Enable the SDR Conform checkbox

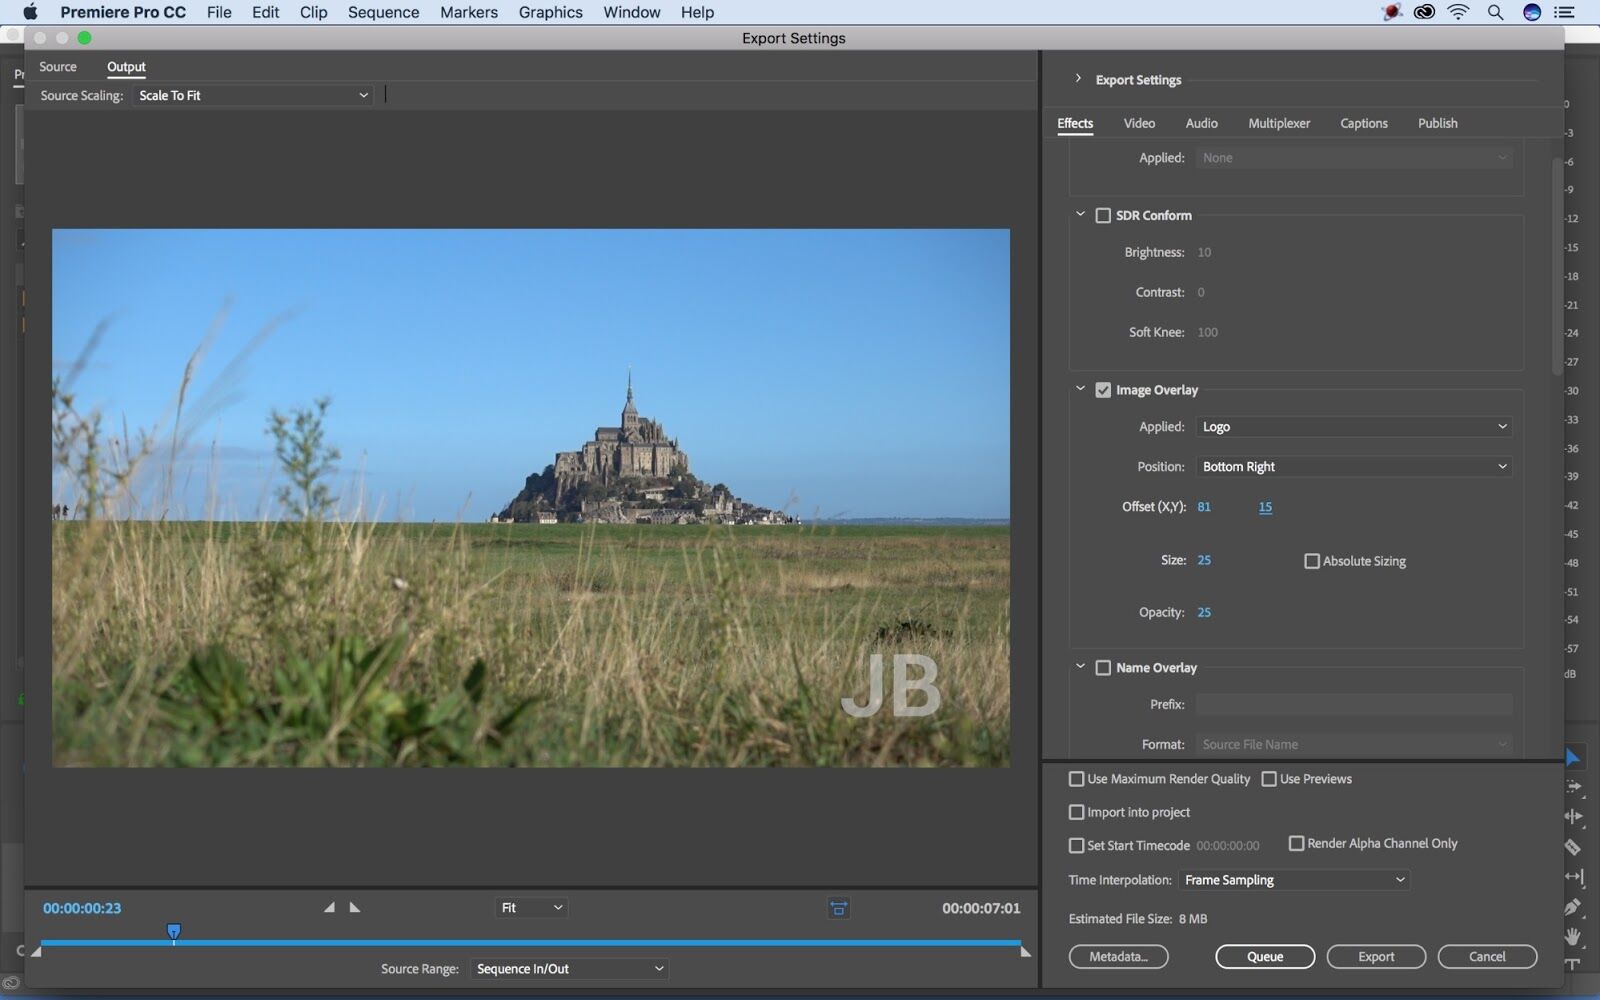pos(1103,215)
